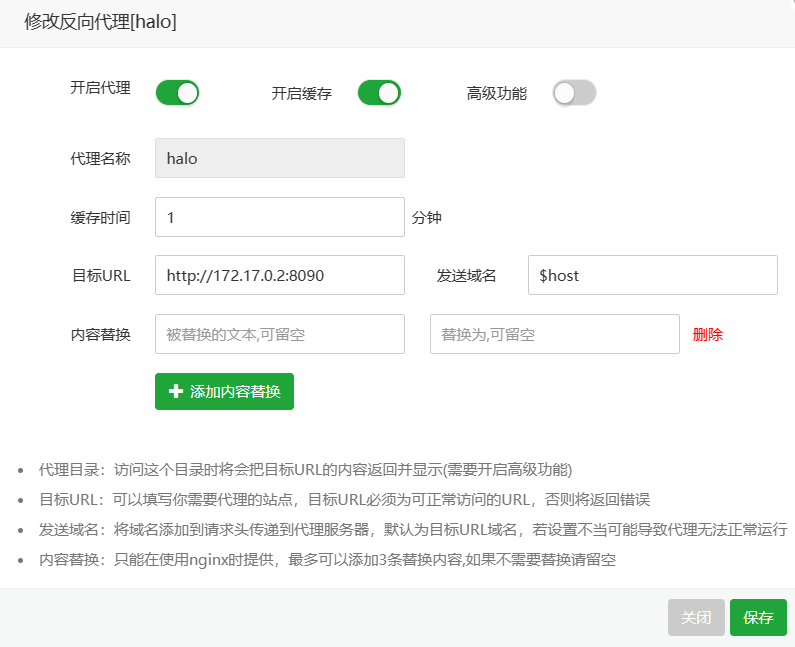Click the 开启缓存 label
Viewport: 795px width, 647px height.
(x=302, y=94)
